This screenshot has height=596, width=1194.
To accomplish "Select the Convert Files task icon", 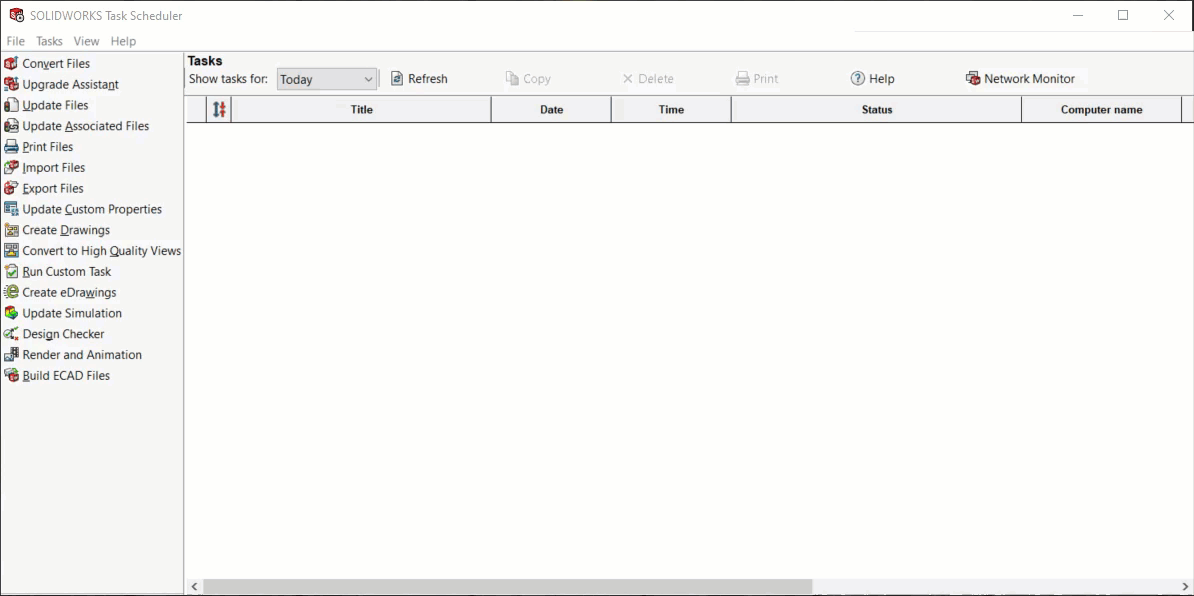I will [55, 63].
